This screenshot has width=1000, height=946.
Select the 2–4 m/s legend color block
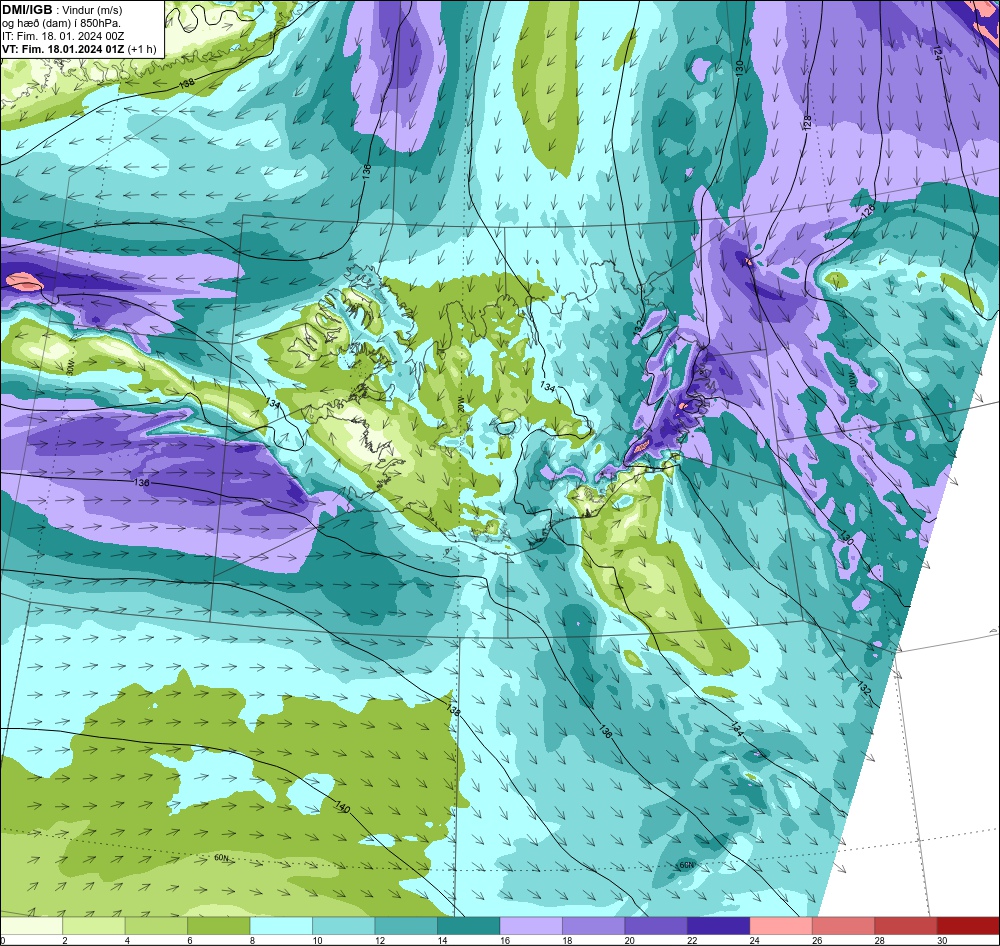(x=94, y=926)
